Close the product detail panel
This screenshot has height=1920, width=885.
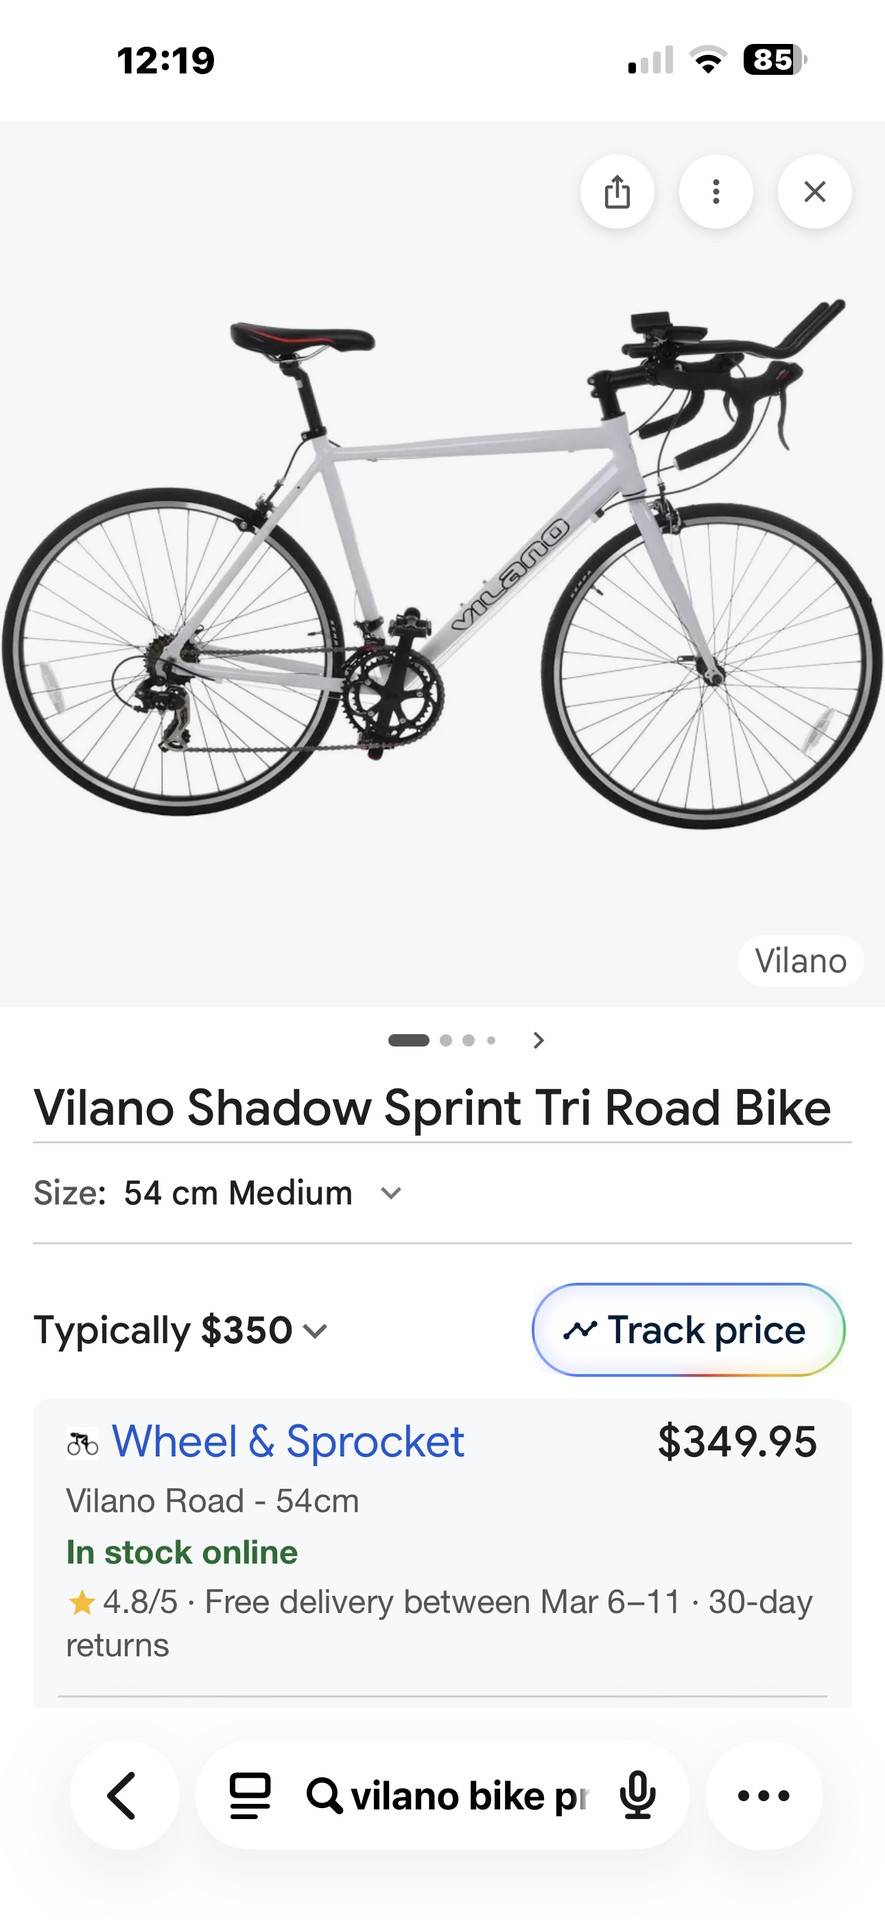tap(815, 192)
